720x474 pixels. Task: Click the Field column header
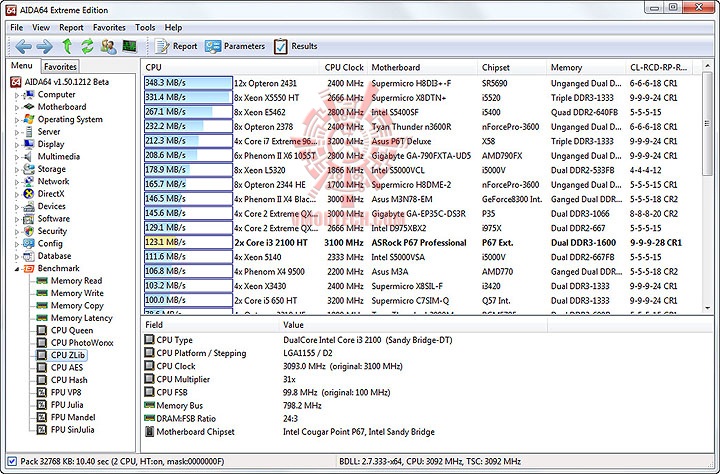[x=210, y=325]
